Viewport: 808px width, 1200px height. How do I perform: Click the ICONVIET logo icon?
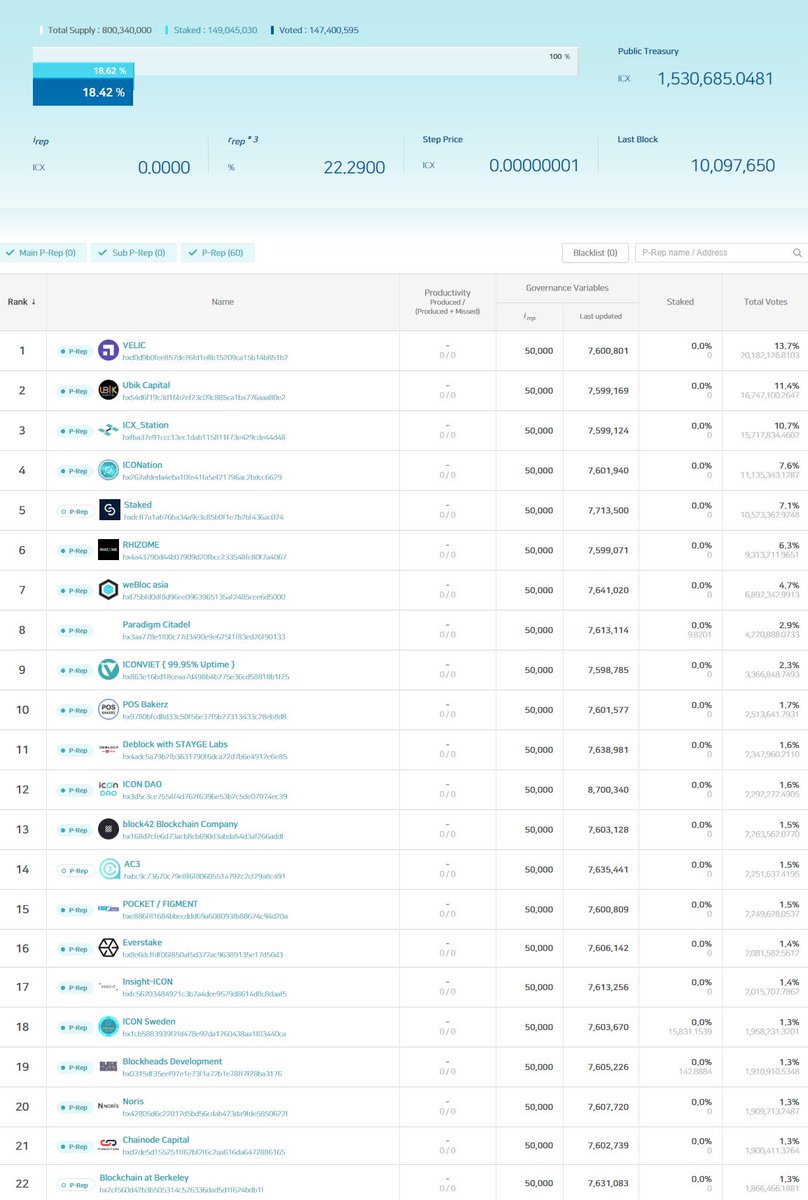[x=109, y=670]
